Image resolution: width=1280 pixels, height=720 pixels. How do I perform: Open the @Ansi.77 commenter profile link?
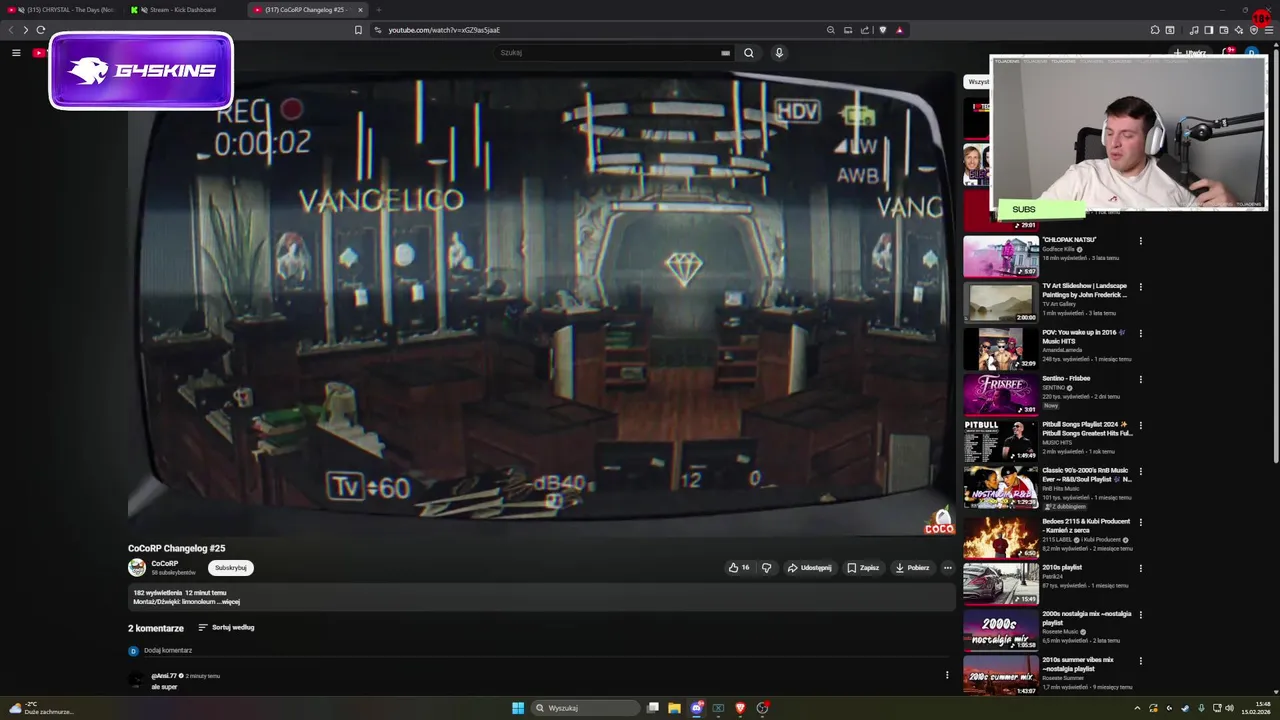[x=164, y=676]
